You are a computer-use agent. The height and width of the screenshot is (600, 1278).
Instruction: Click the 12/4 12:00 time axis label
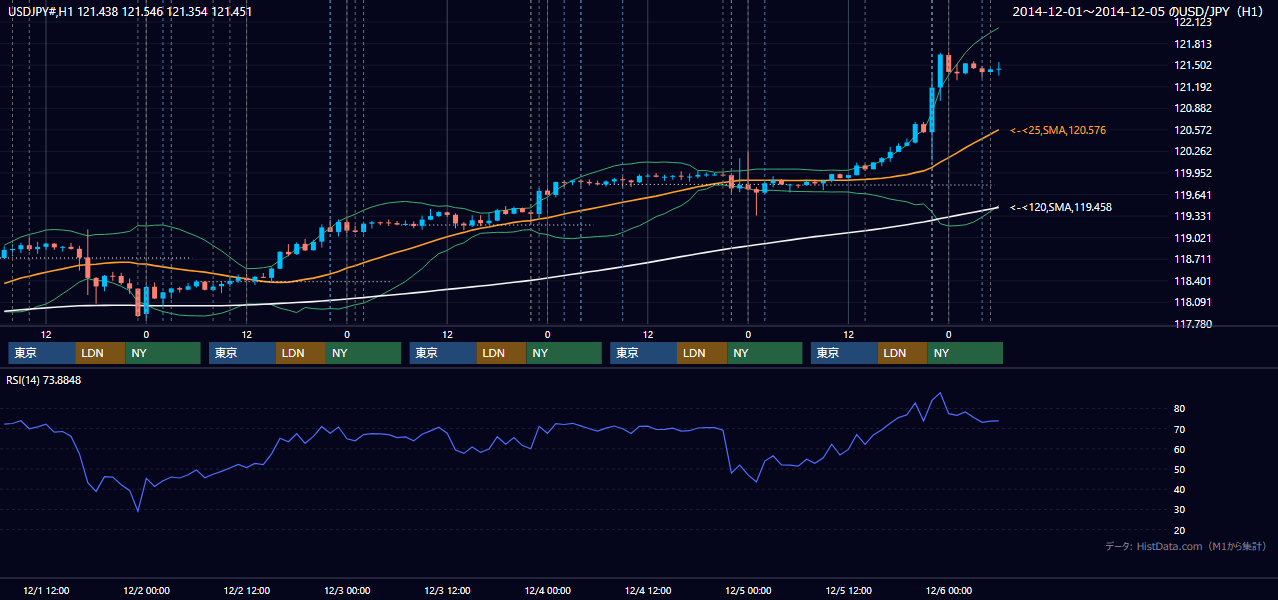[648, 591]
